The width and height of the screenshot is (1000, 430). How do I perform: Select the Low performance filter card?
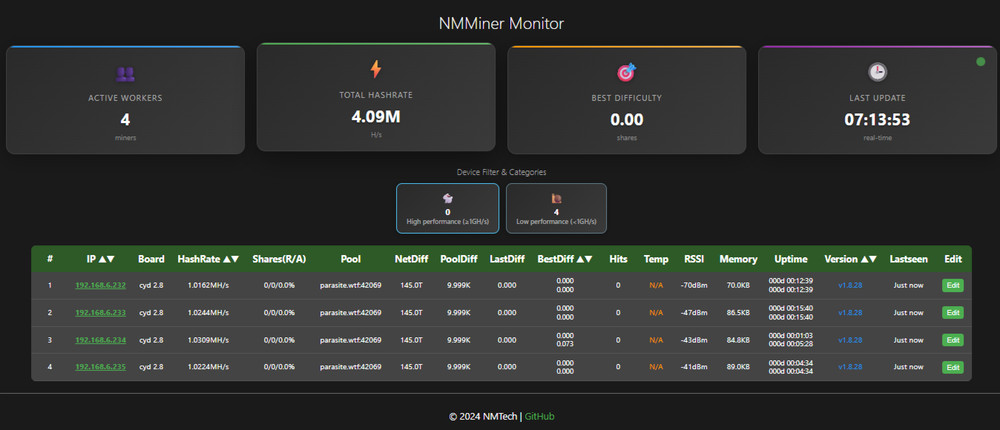(556, 209)
